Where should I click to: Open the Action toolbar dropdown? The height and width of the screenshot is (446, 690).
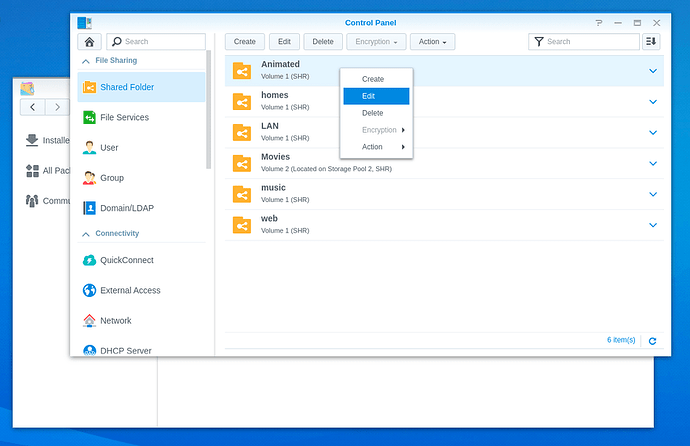(433, 42)
